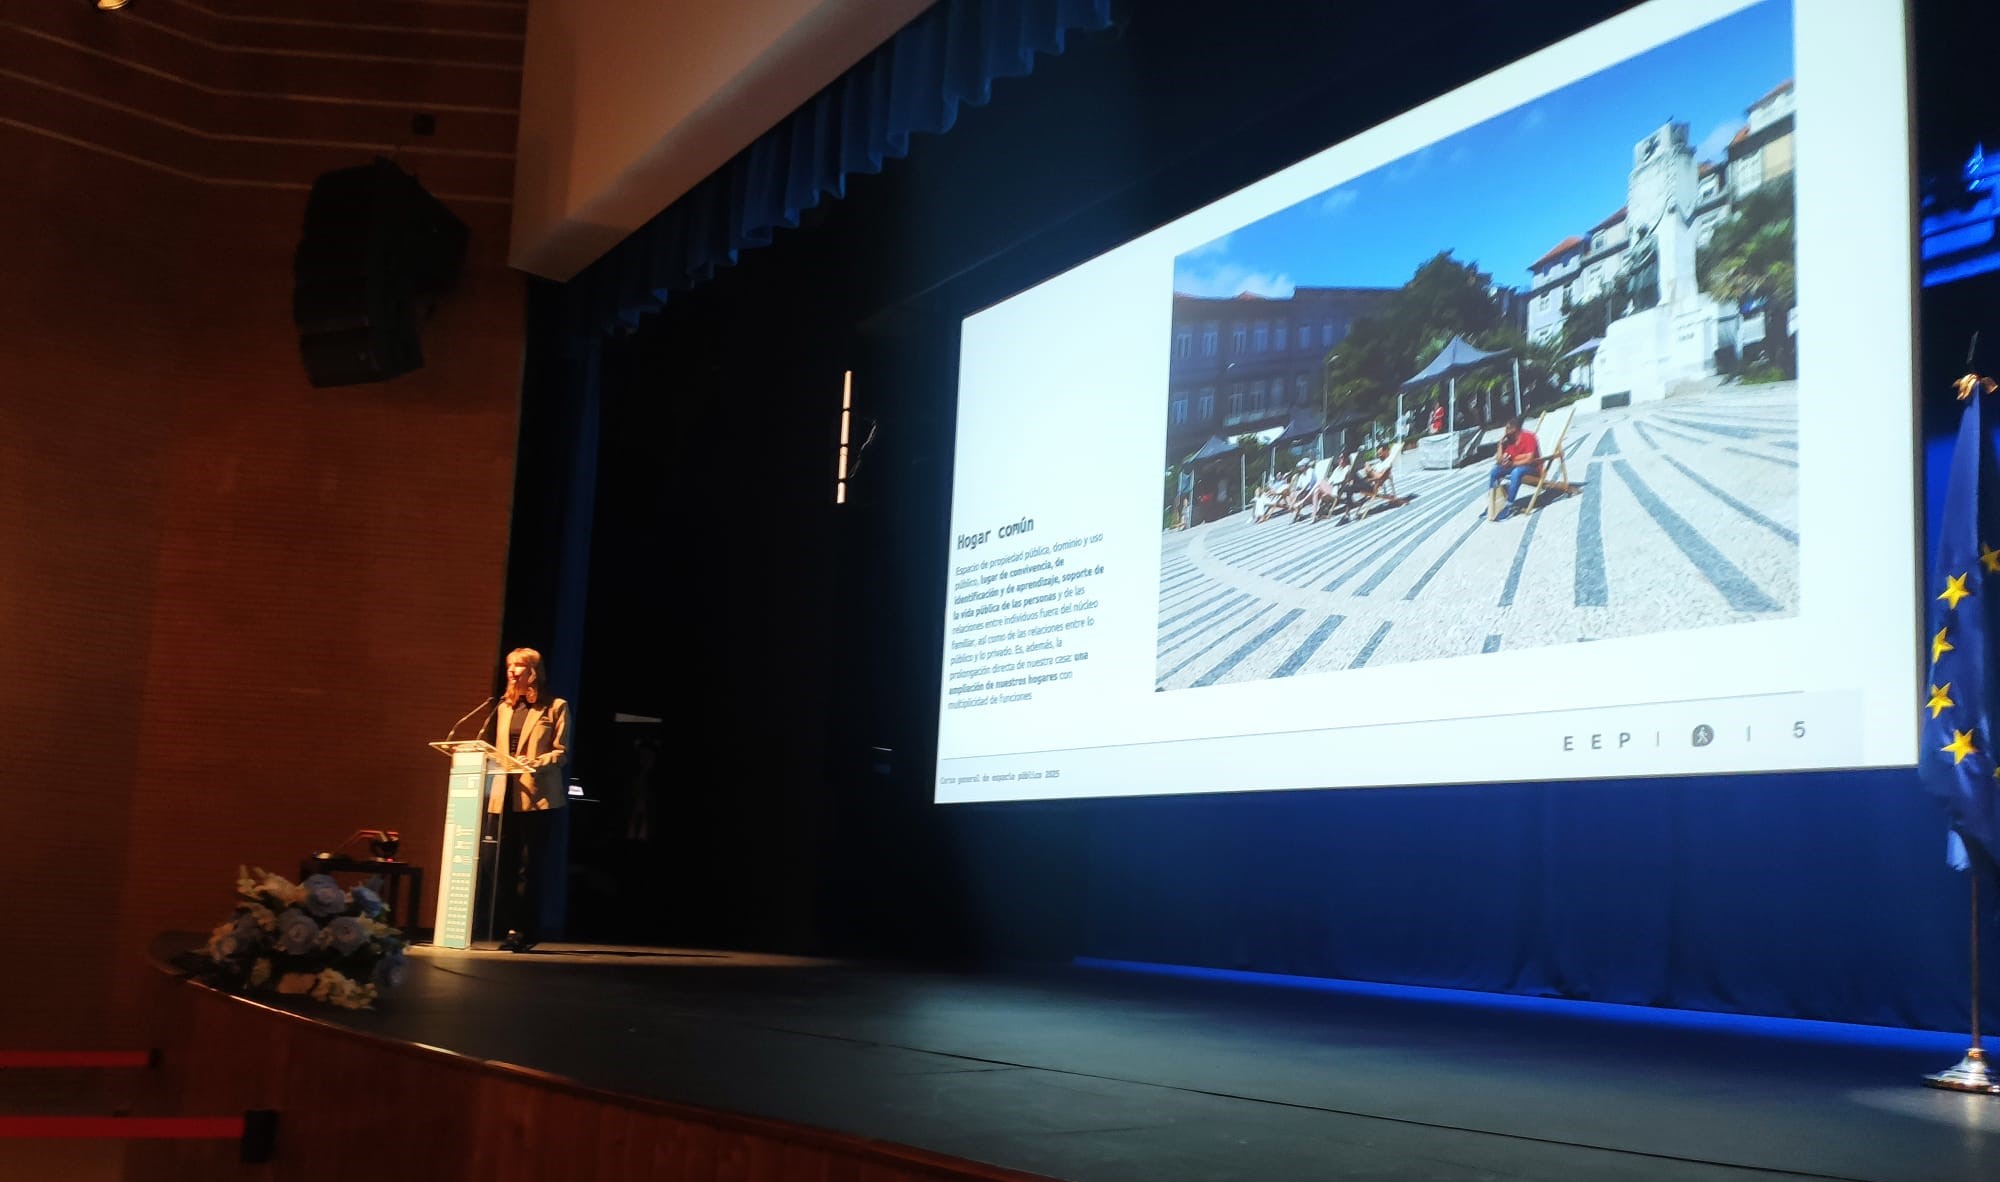Click the 'EEP' text in slide footer

(1597, 741)
